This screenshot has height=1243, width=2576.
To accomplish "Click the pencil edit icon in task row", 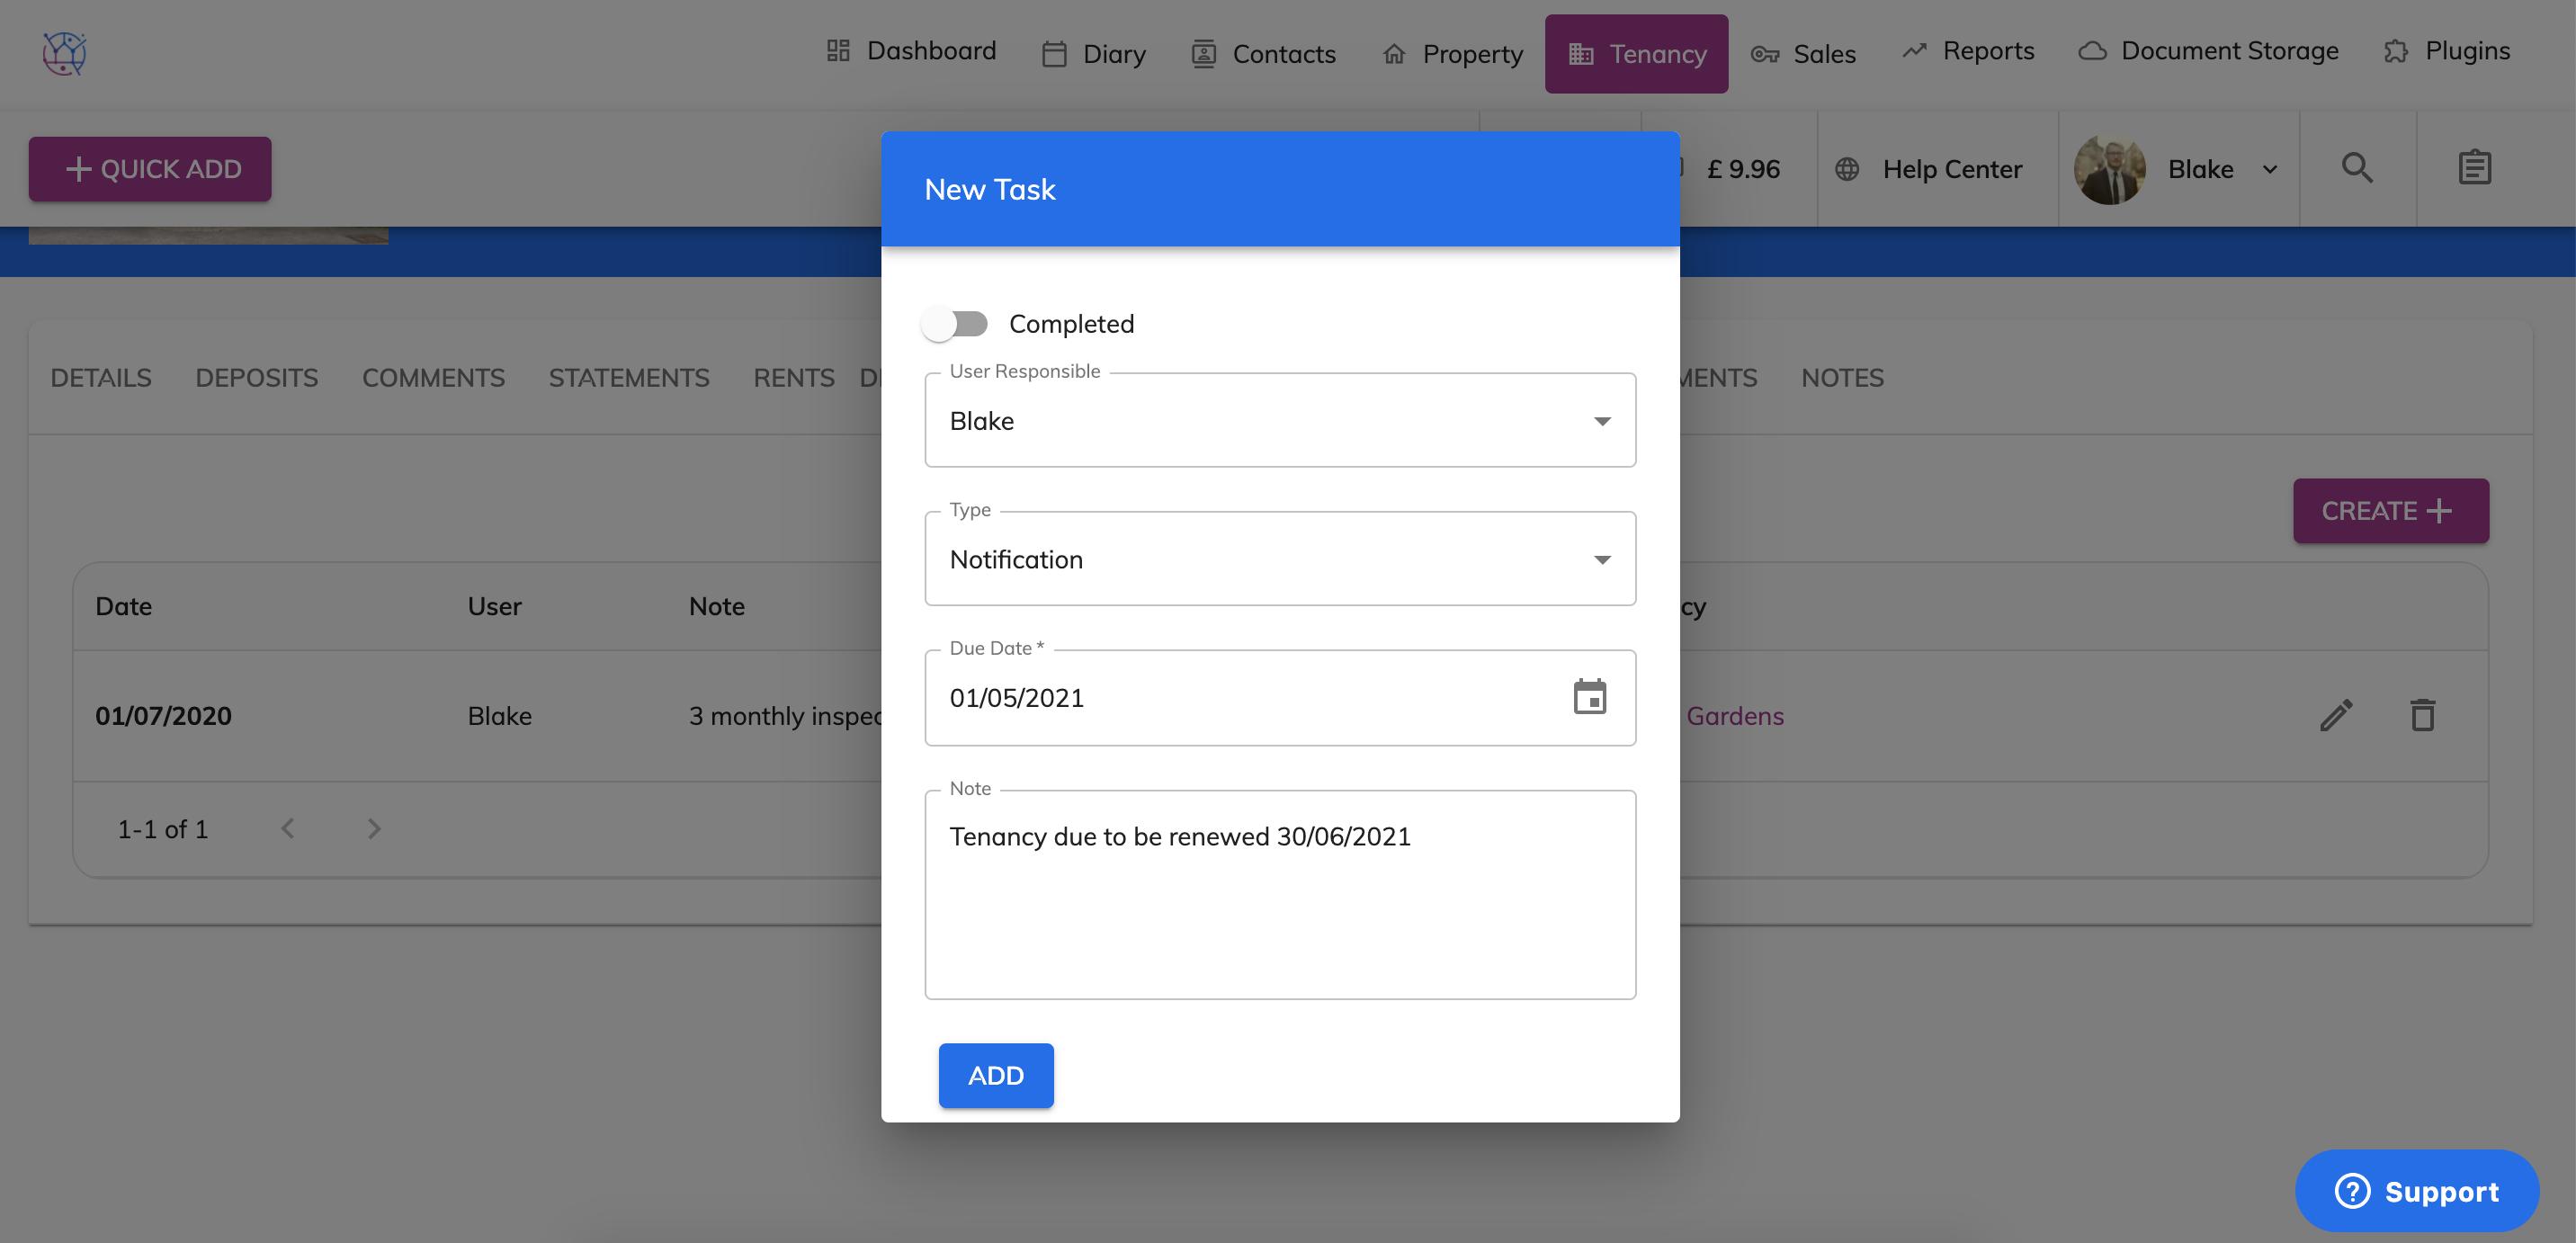I will coord(2336,715).
